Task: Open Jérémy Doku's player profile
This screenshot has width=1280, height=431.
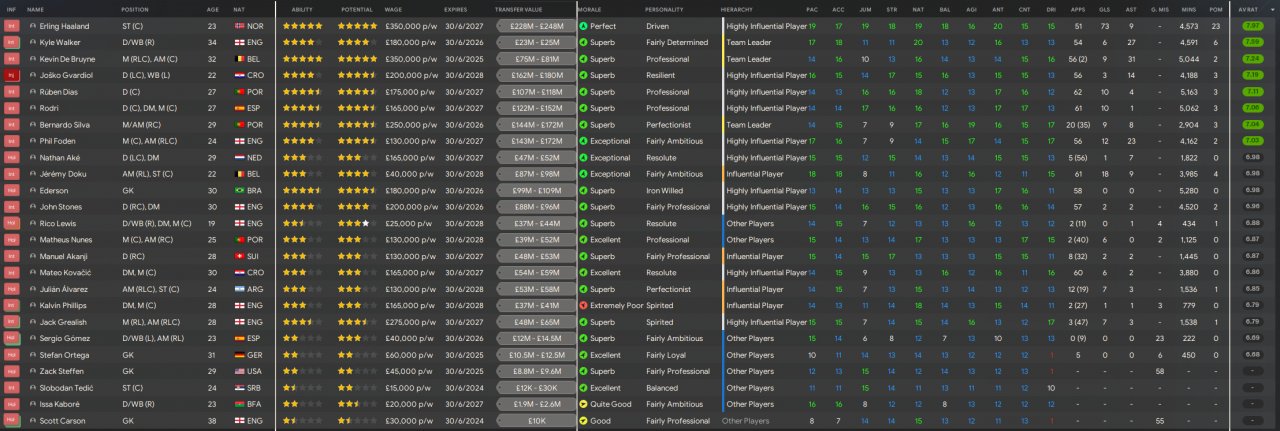Action: tap(65, 174)
